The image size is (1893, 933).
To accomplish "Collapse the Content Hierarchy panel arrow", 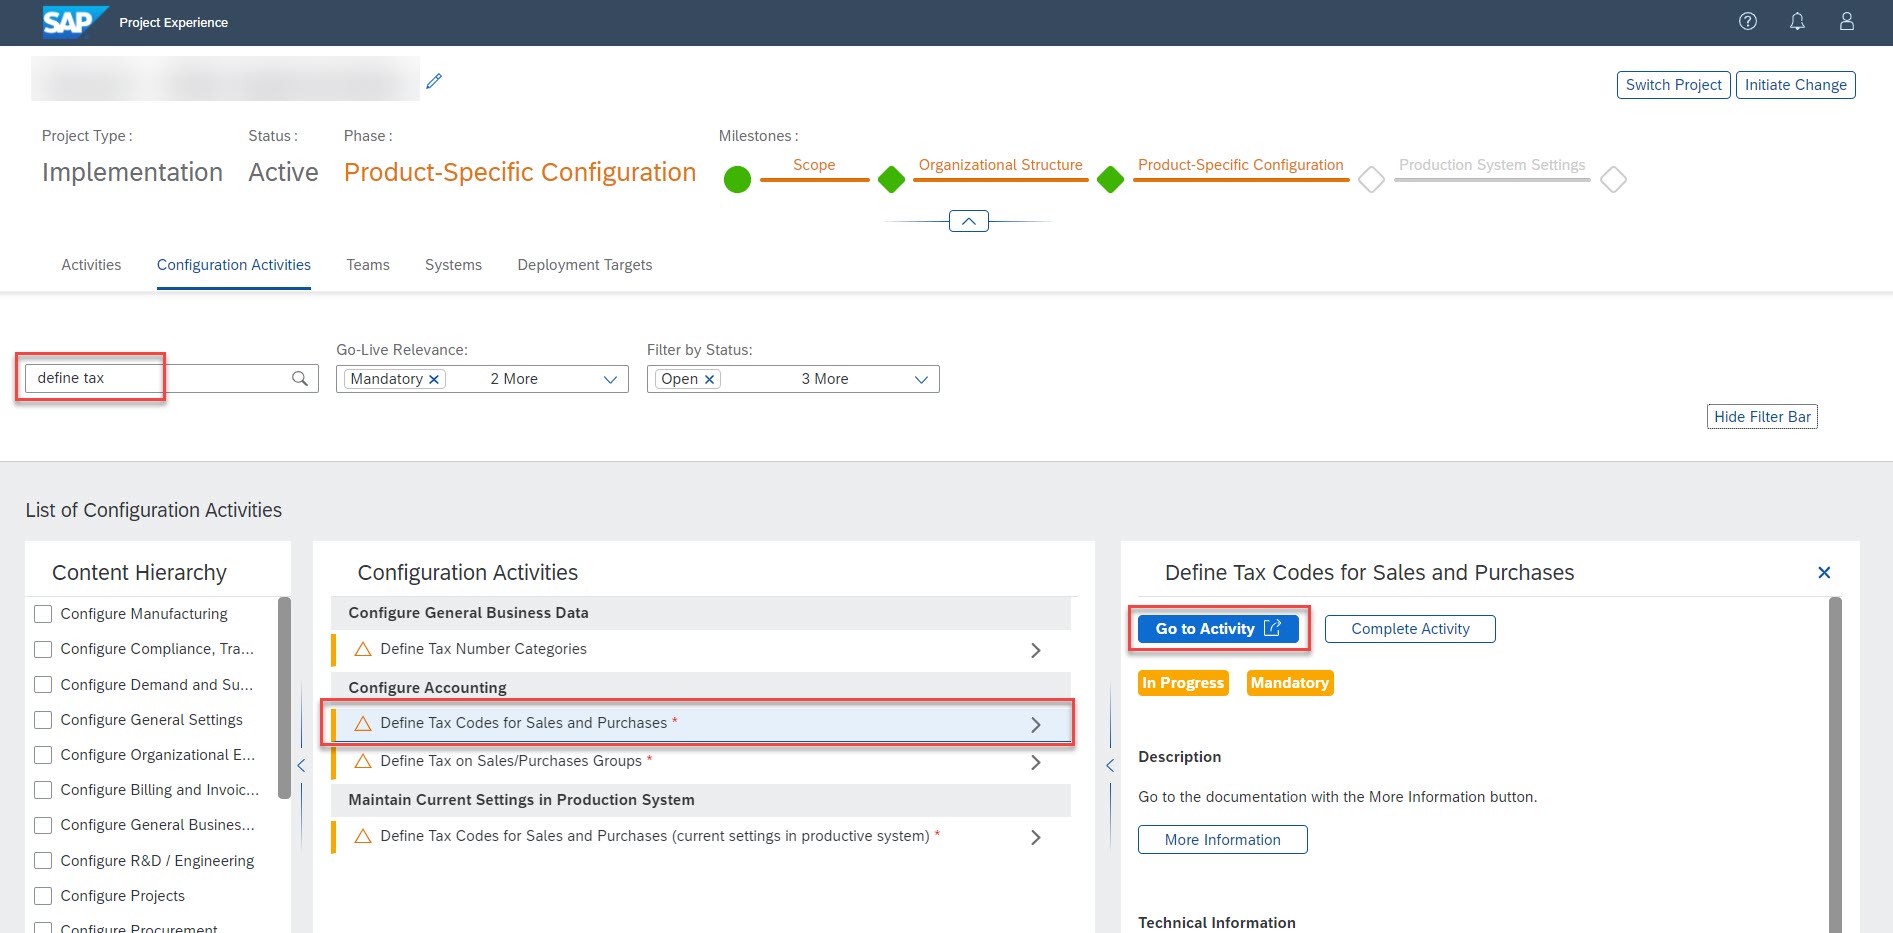I will (x=301, y=765).
